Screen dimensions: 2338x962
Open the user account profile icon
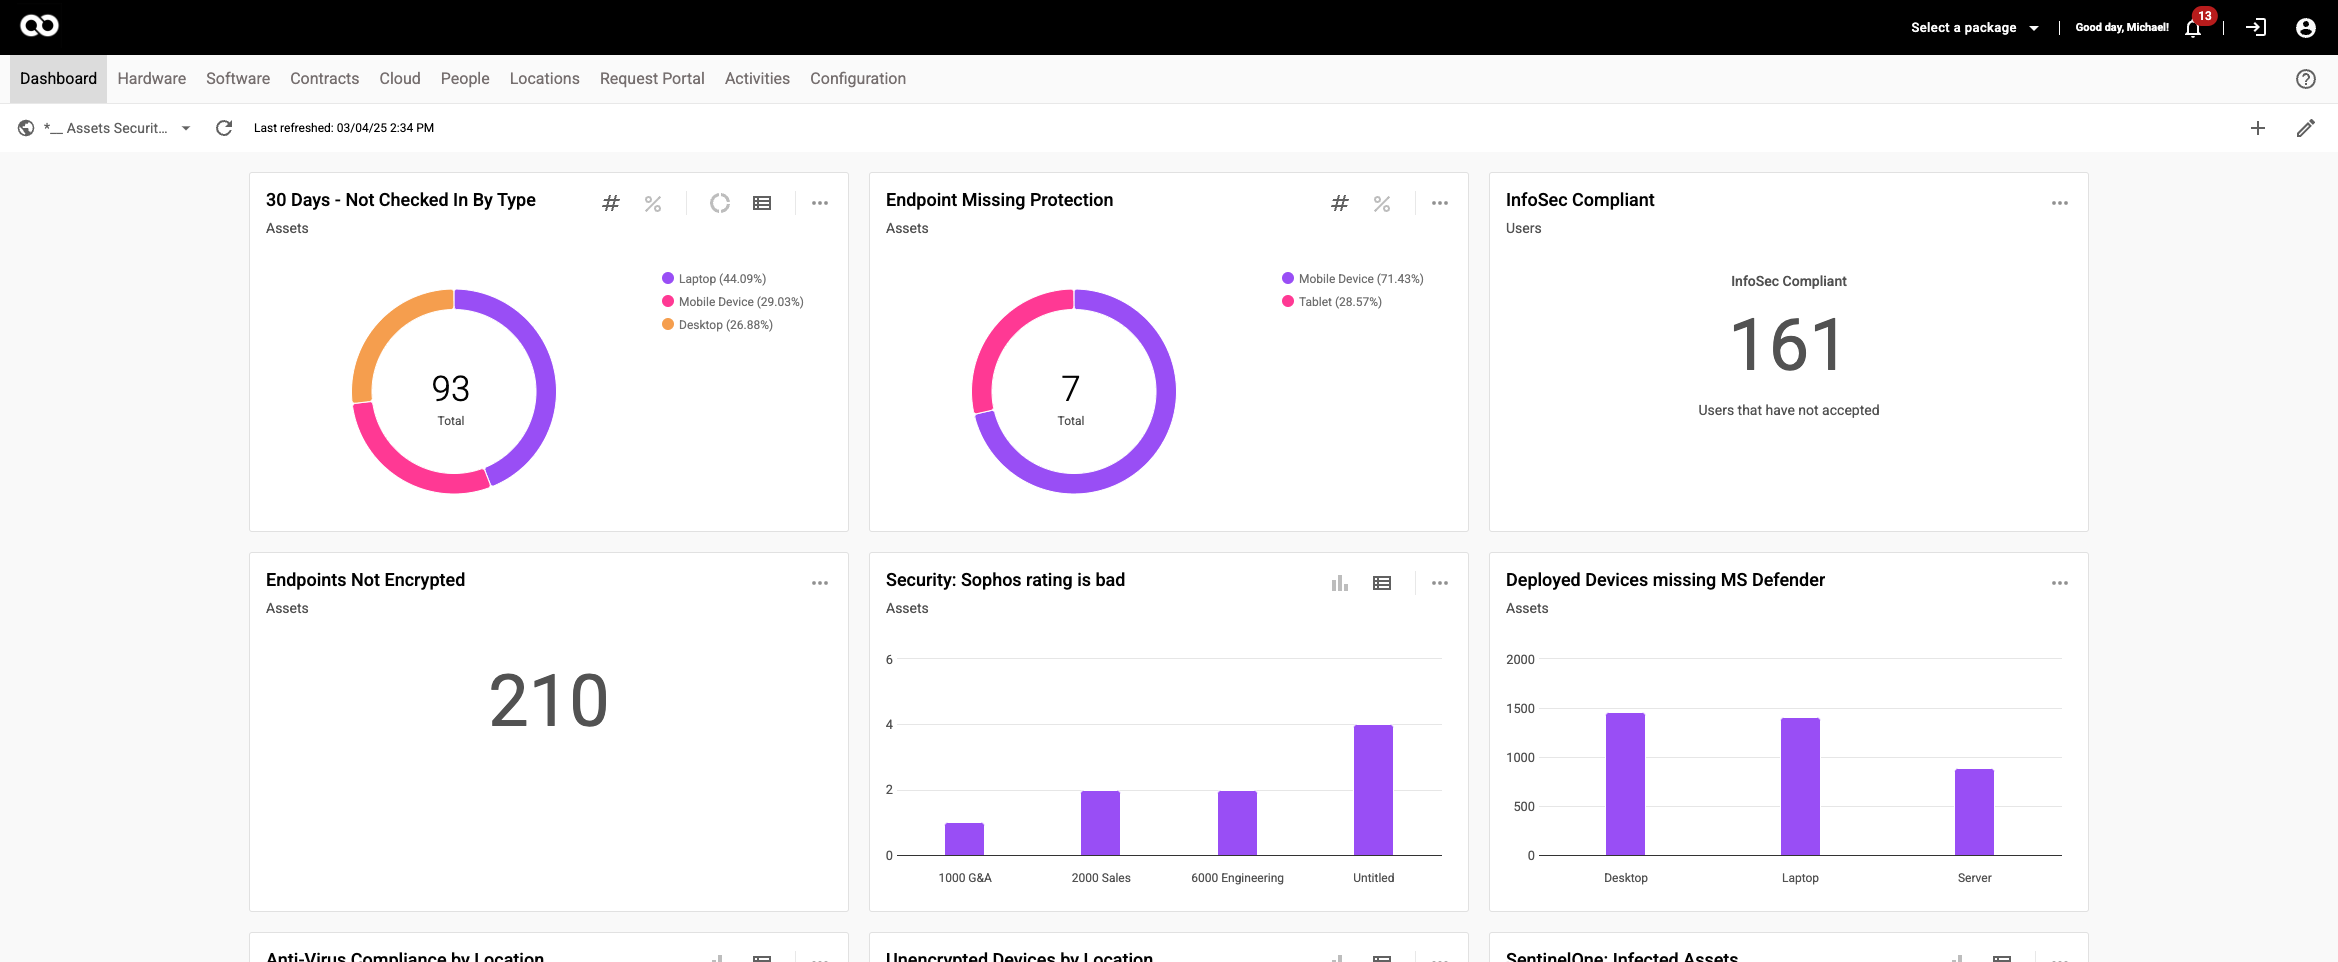pyautogui.click(x=2306, y=28)
